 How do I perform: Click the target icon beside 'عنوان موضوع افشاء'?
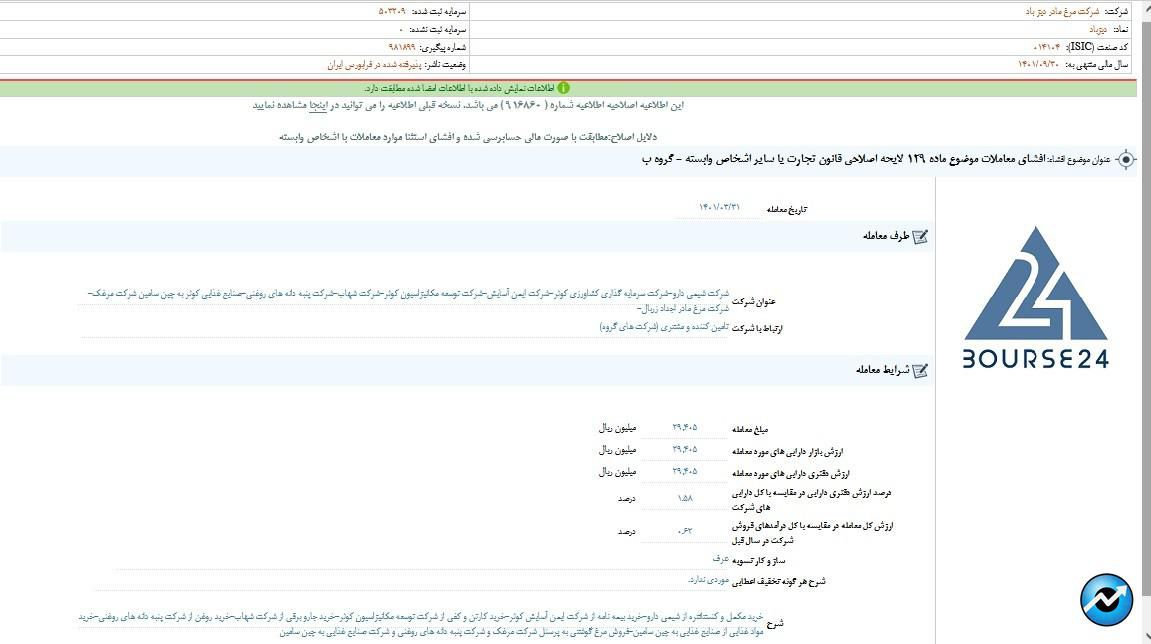1126,159
